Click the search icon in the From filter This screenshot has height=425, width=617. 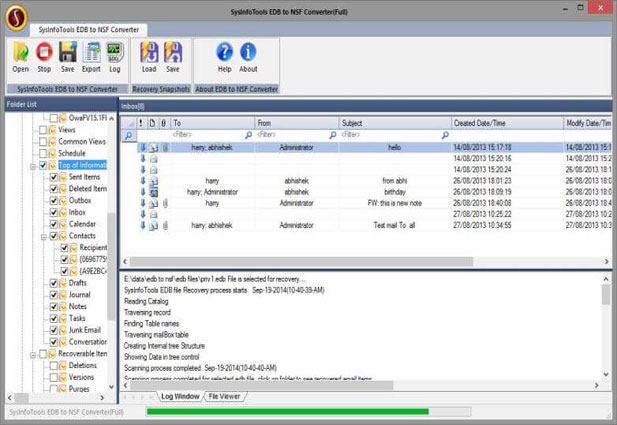coord(333,135)
